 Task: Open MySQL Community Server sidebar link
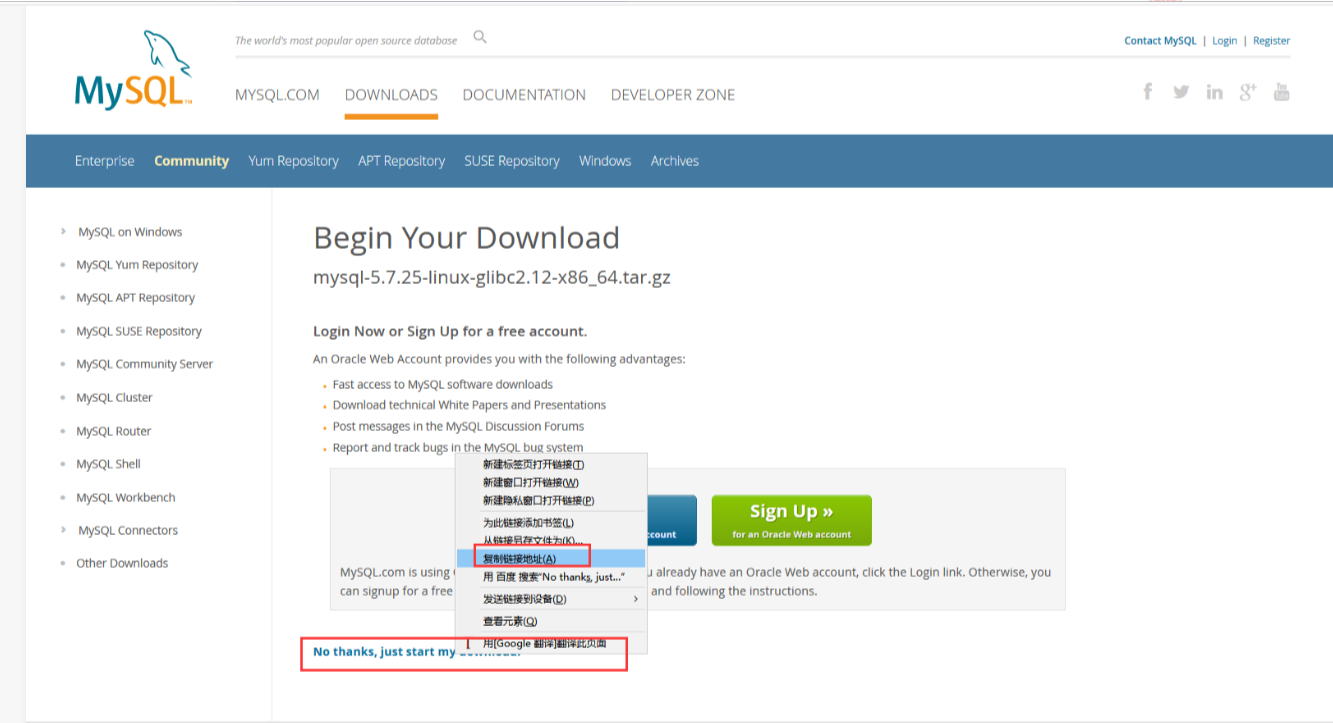(x=144, y=364)
